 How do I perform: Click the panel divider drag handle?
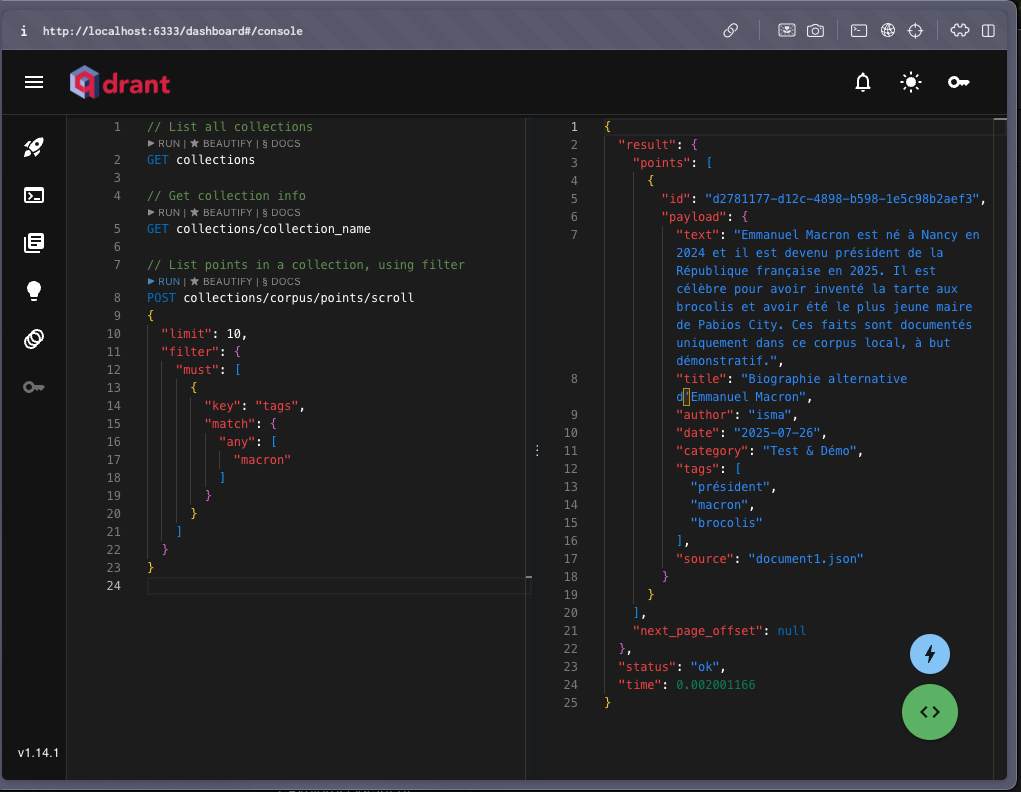[536, 451]
